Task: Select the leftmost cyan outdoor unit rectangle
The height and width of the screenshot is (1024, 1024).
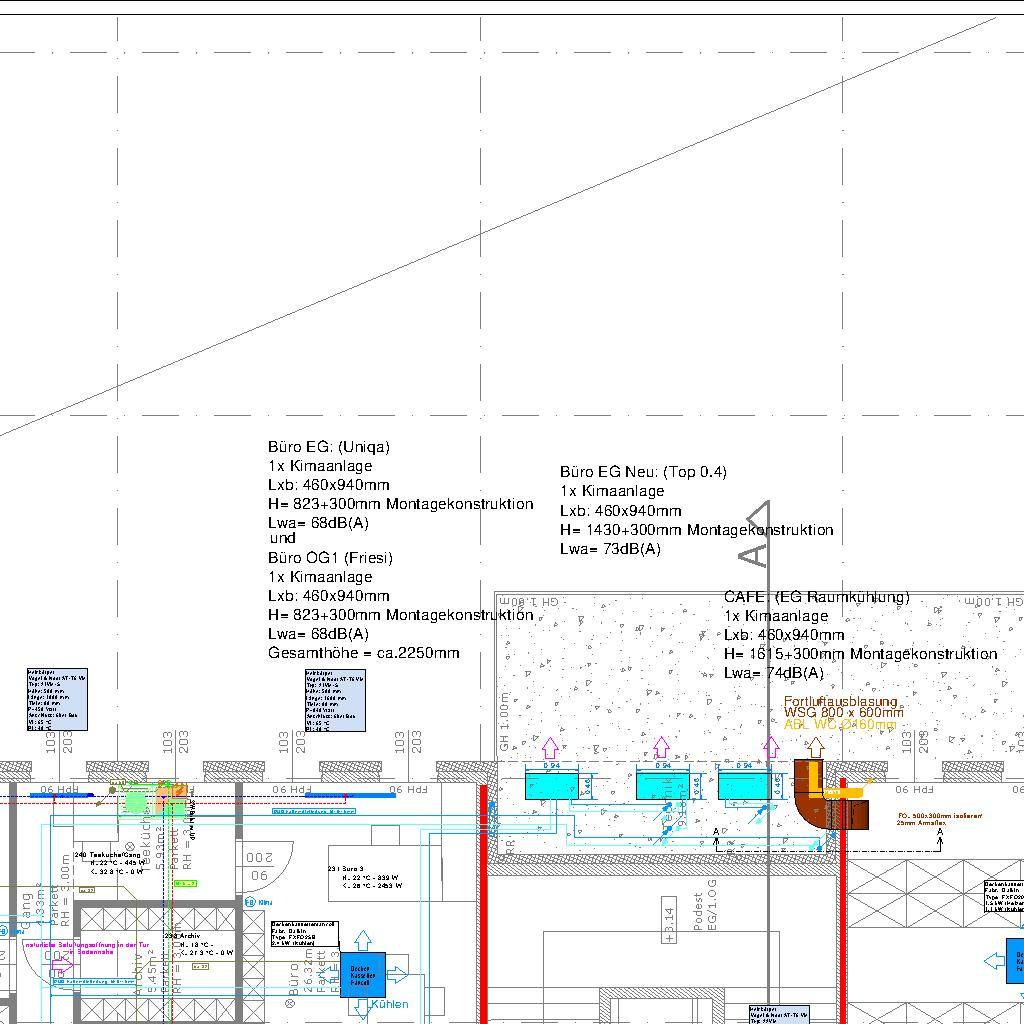Action: 552,786
